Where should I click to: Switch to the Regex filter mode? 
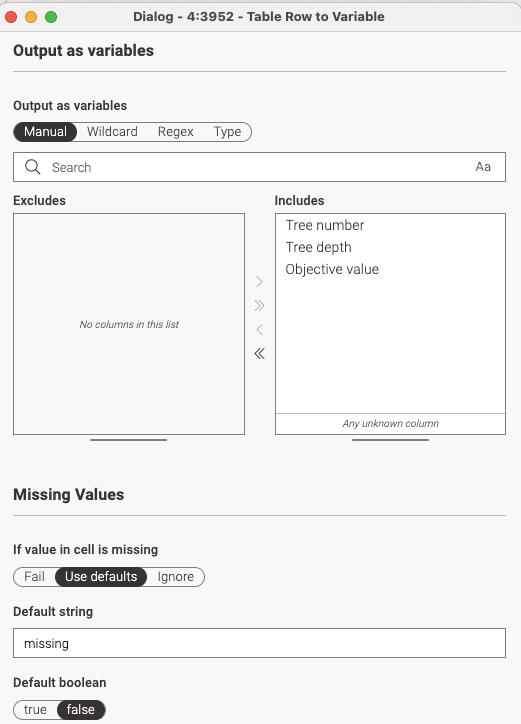tap(176, 132)
